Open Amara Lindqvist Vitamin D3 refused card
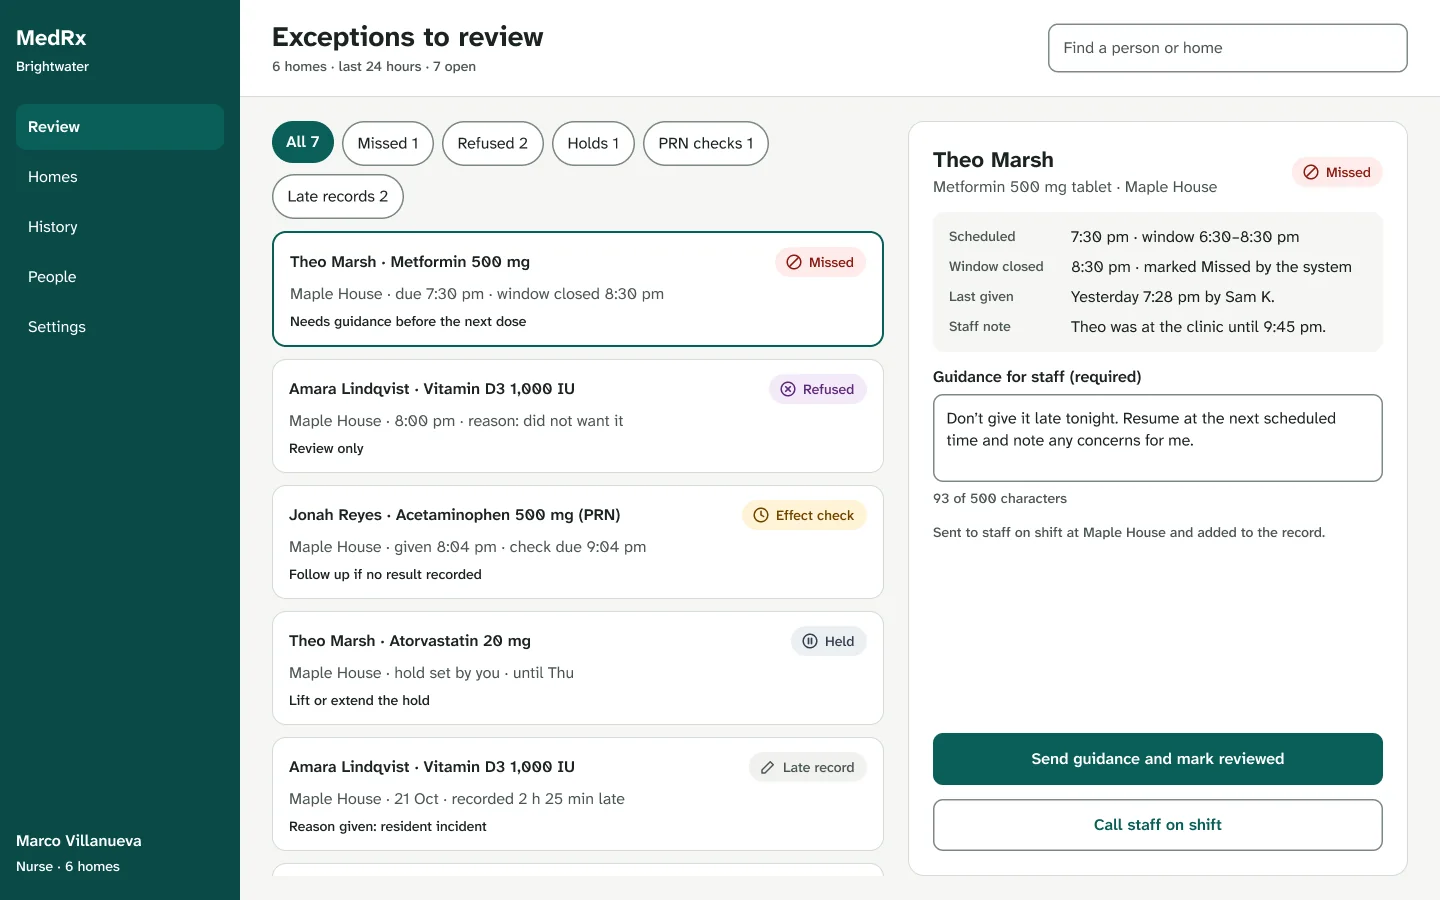This screenshot has height=900, width=1440. 578,416
